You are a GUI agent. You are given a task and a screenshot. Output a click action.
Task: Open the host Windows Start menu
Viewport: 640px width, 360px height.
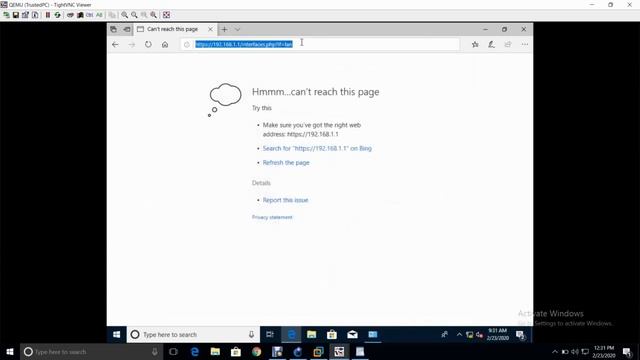coord(10,352)
